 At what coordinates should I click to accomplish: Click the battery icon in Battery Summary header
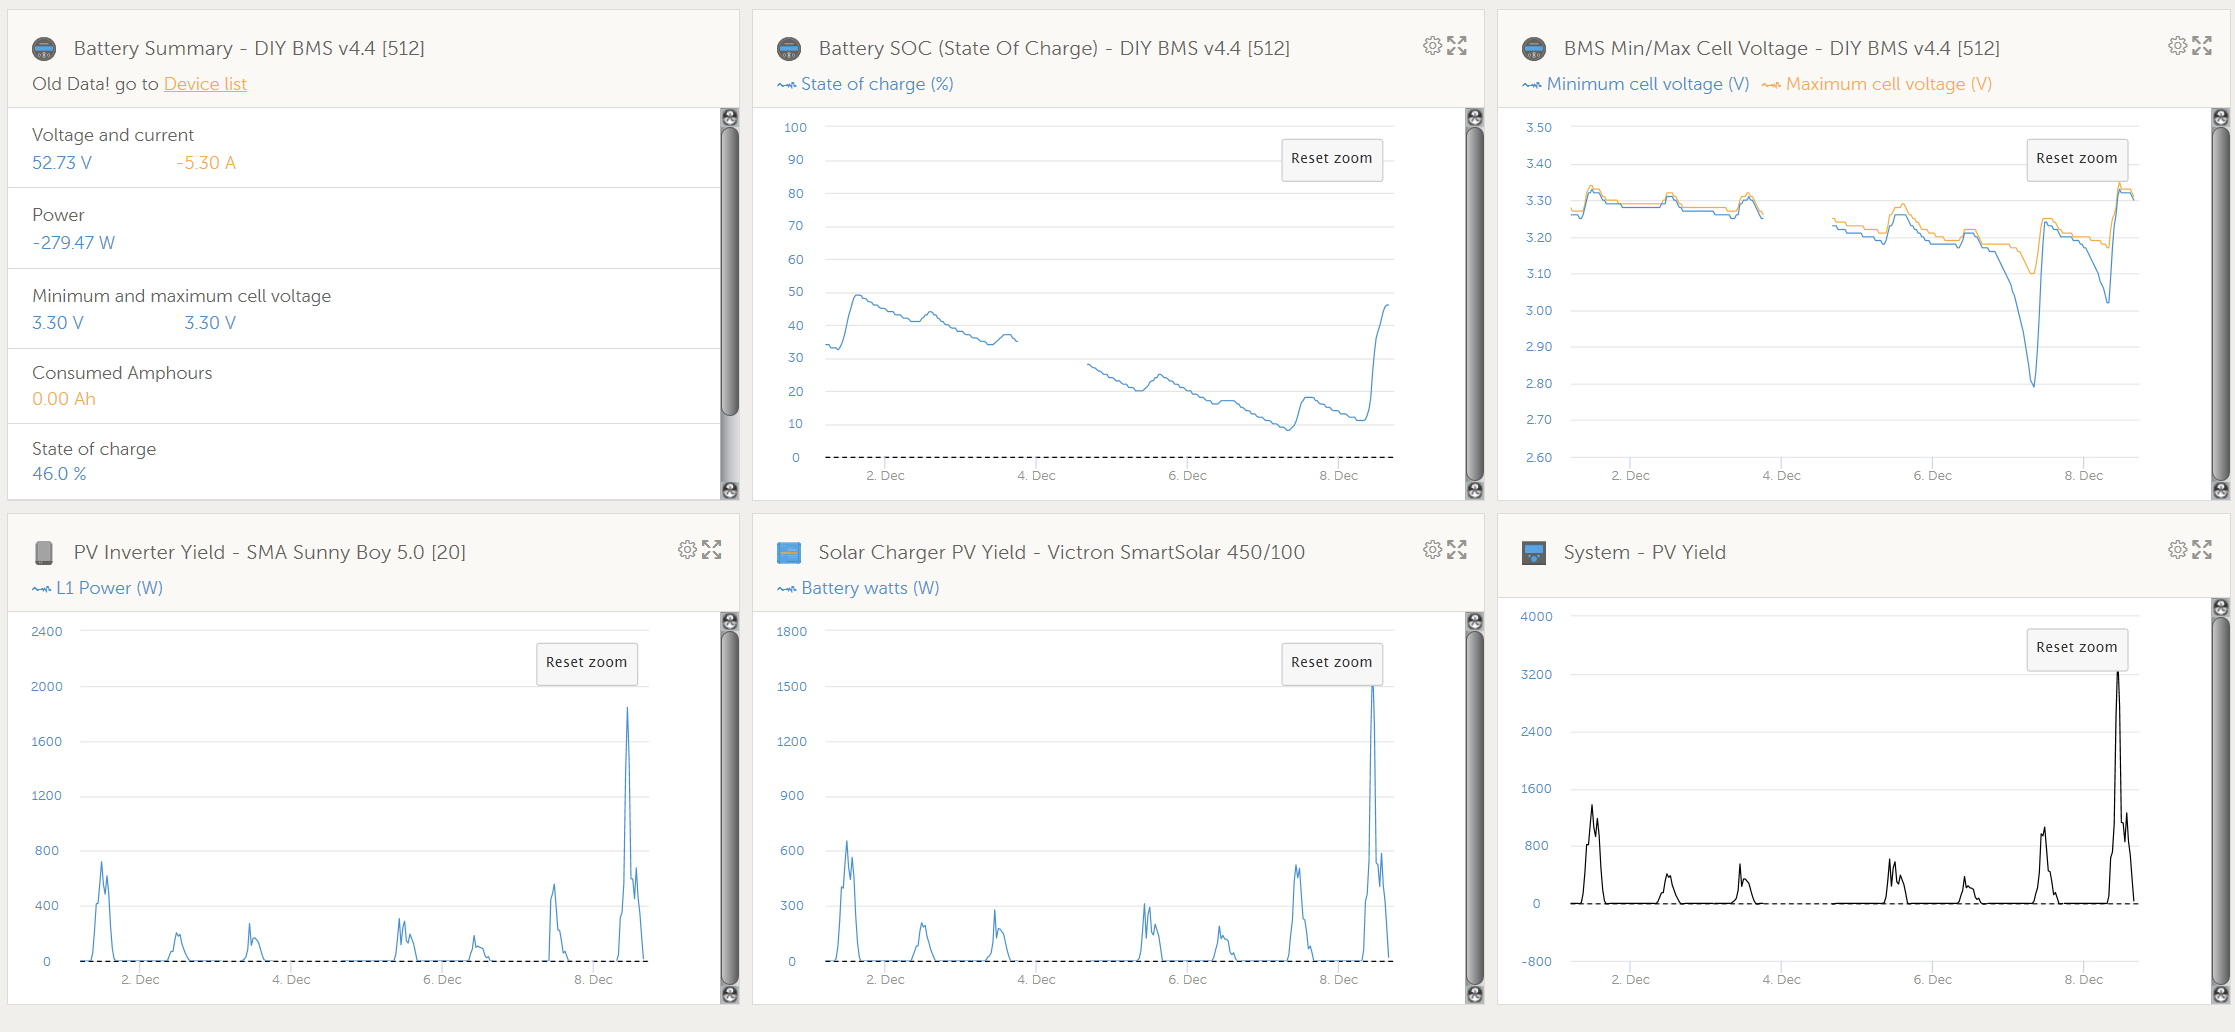44,49
